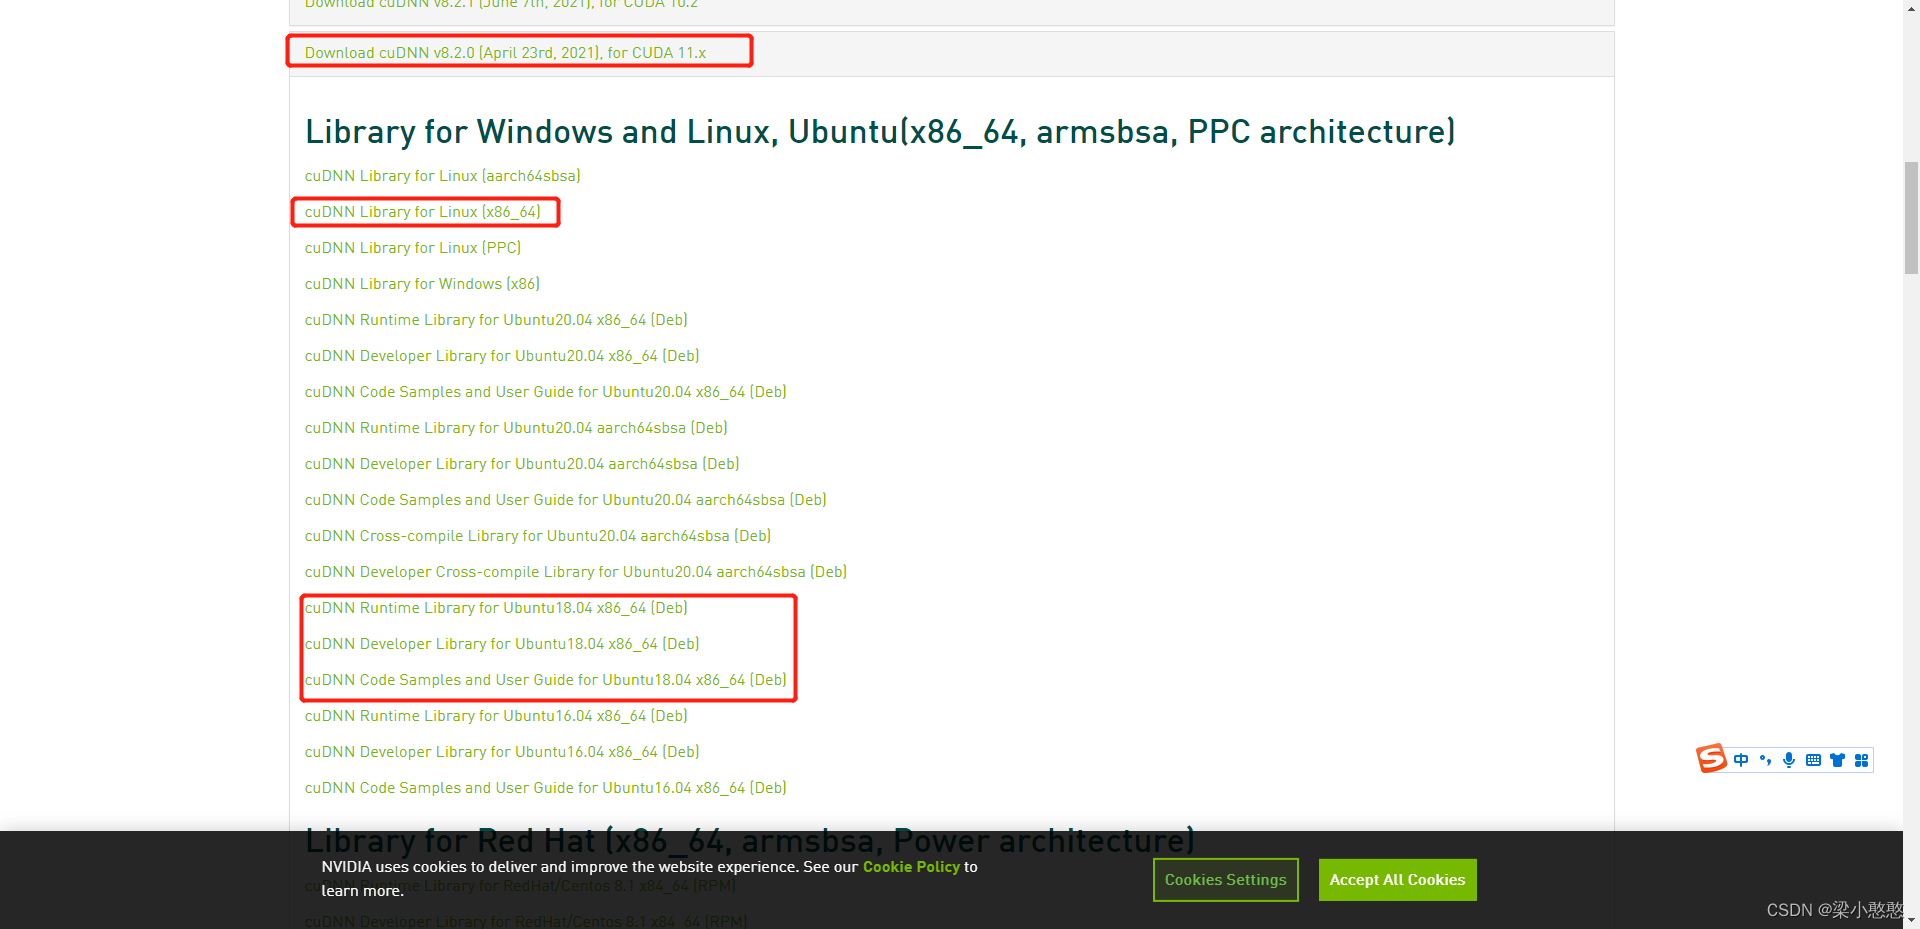Get Developer Library for Ubuntu20.04 aarch64sbsa

point(522,464)
